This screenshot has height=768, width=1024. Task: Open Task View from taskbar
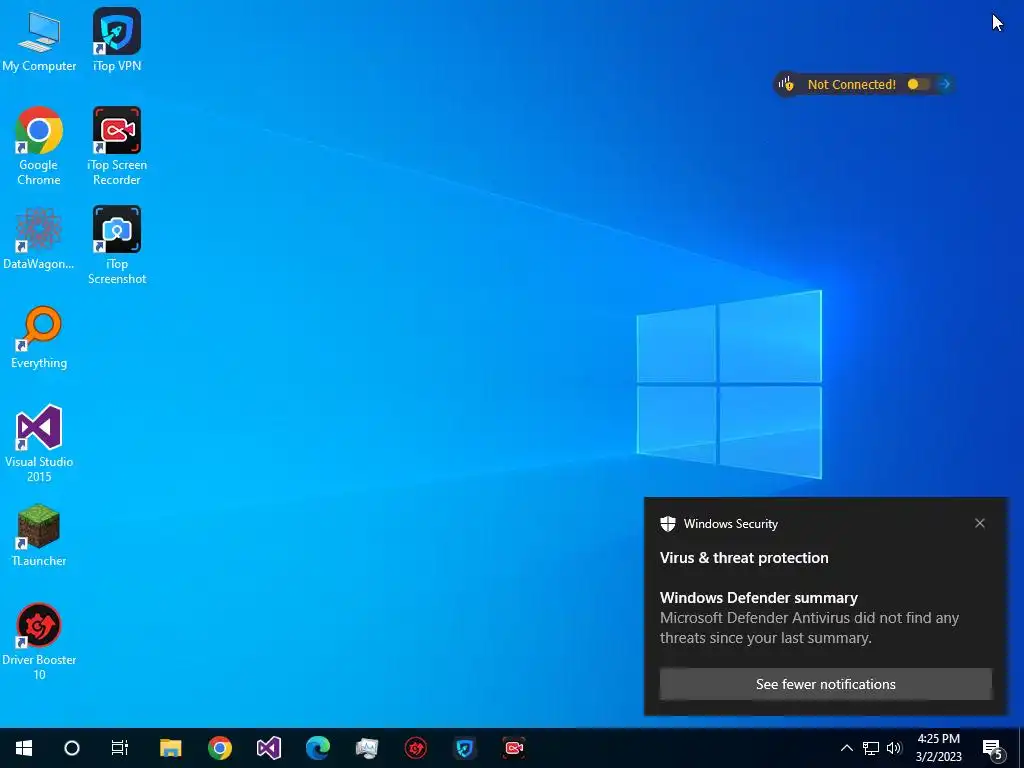(120, 748)
